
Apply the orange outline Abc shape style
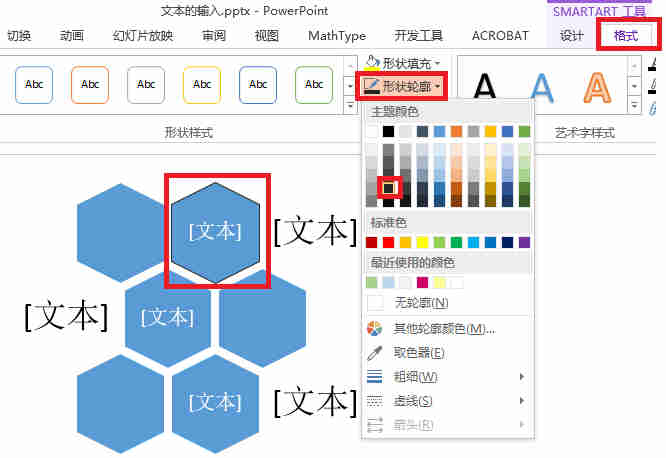90,85
